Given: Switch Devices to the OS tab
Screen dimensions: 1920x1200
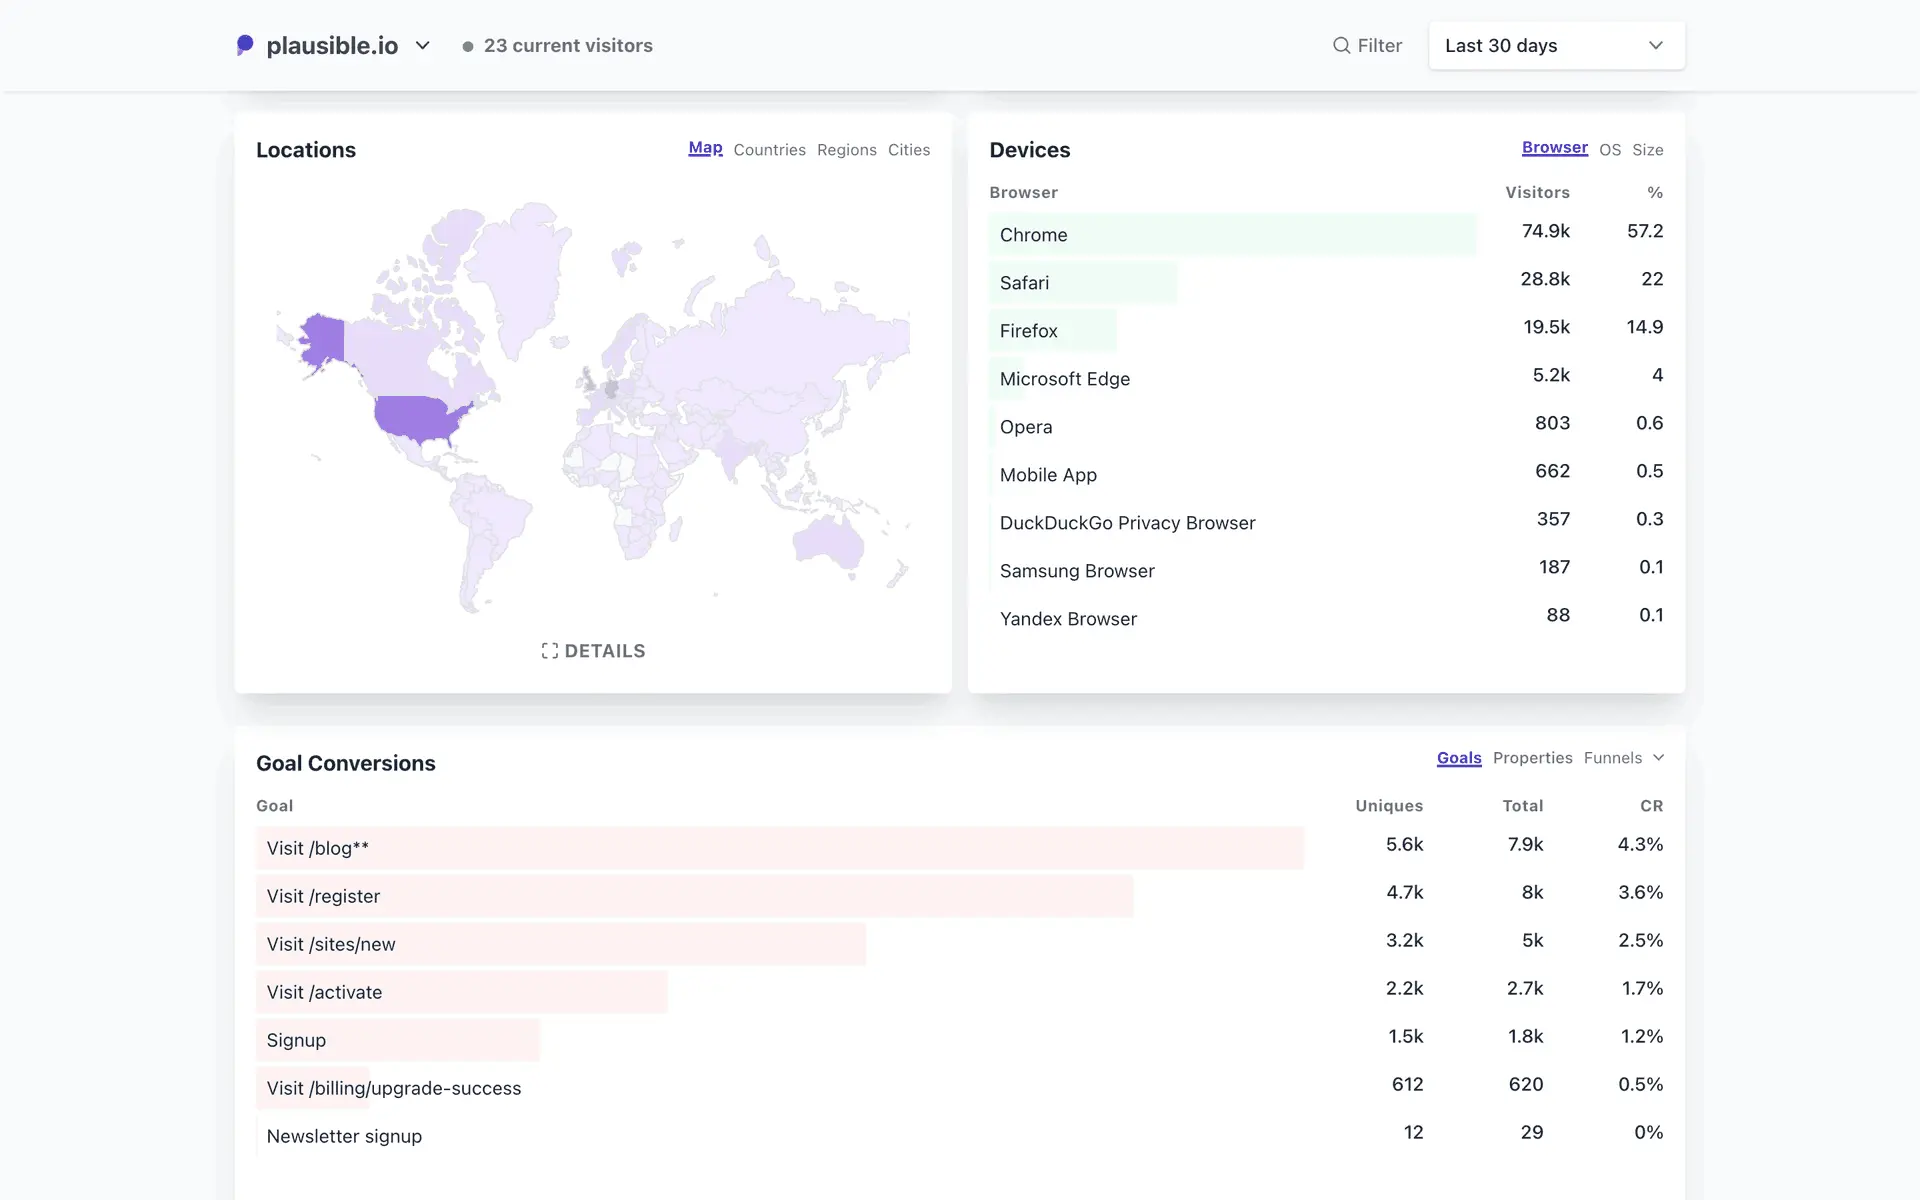Looking at the screenshot, I should click(1609, 150).
